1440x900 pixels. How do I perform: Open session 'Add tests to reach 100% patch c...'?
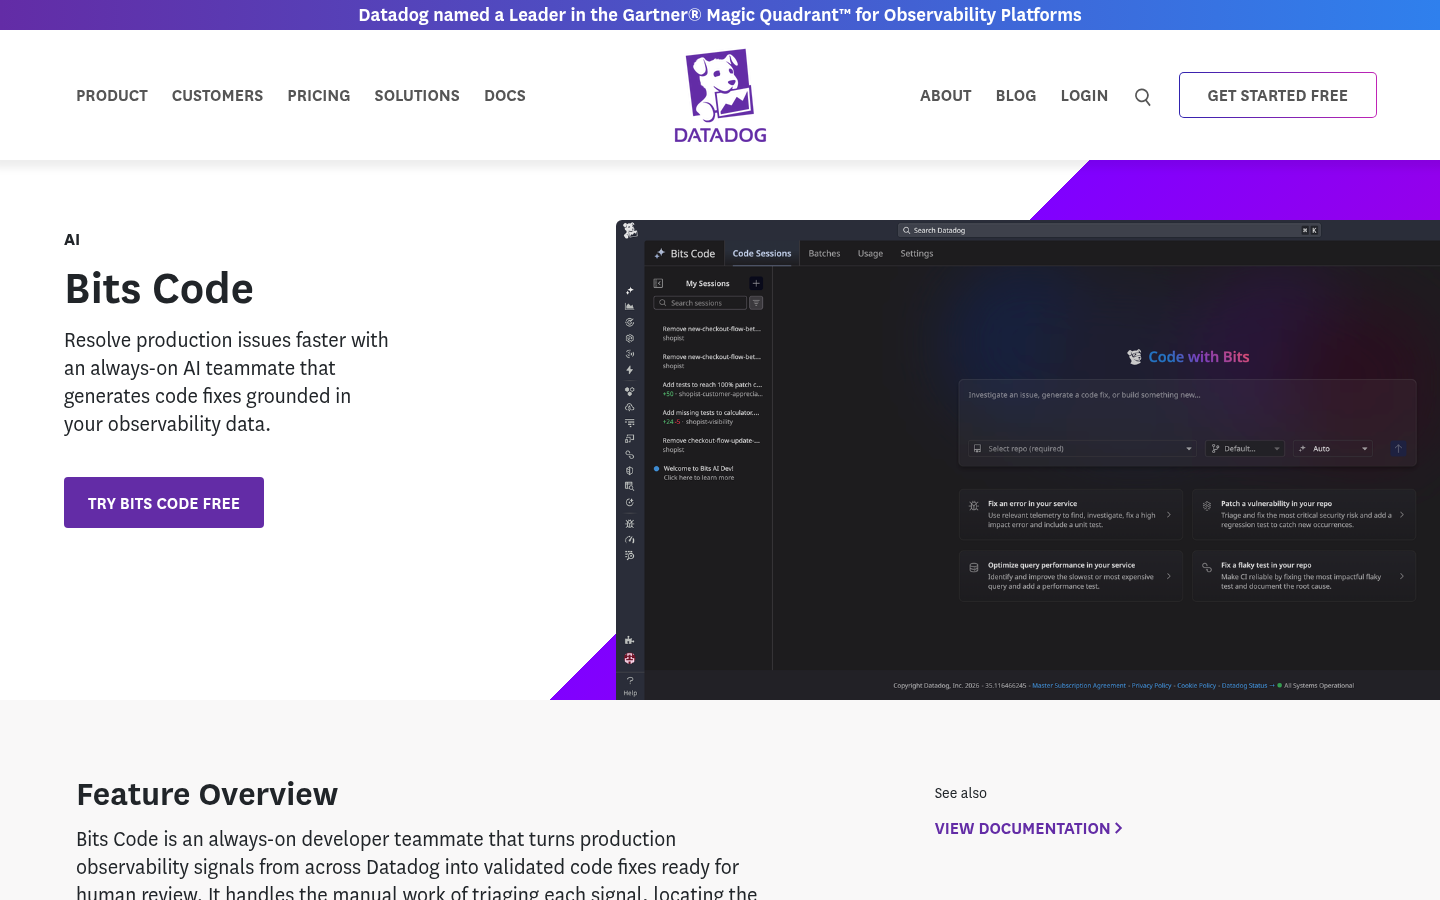click(712, 389)
